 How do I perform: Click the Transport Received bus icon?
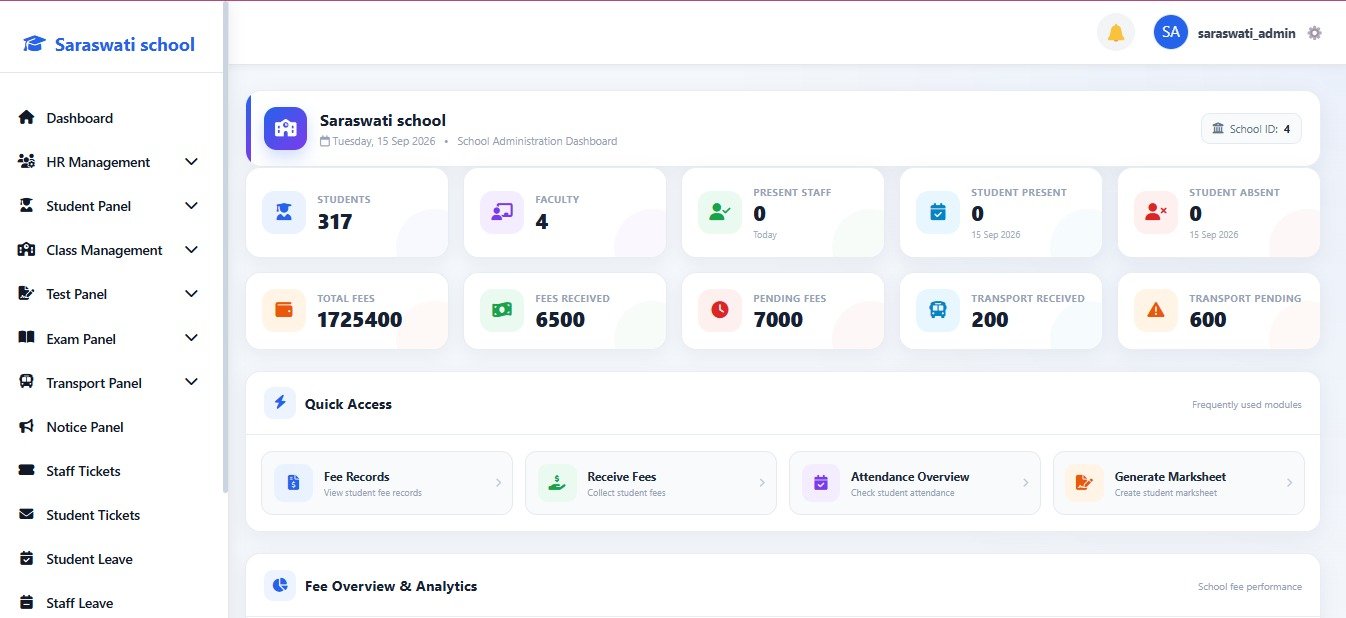(938, 310)
